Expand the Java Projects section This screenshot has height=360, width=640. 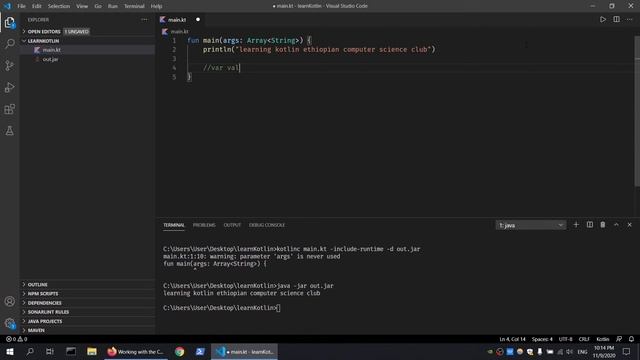pyautogui.click(x=88, y=321)
